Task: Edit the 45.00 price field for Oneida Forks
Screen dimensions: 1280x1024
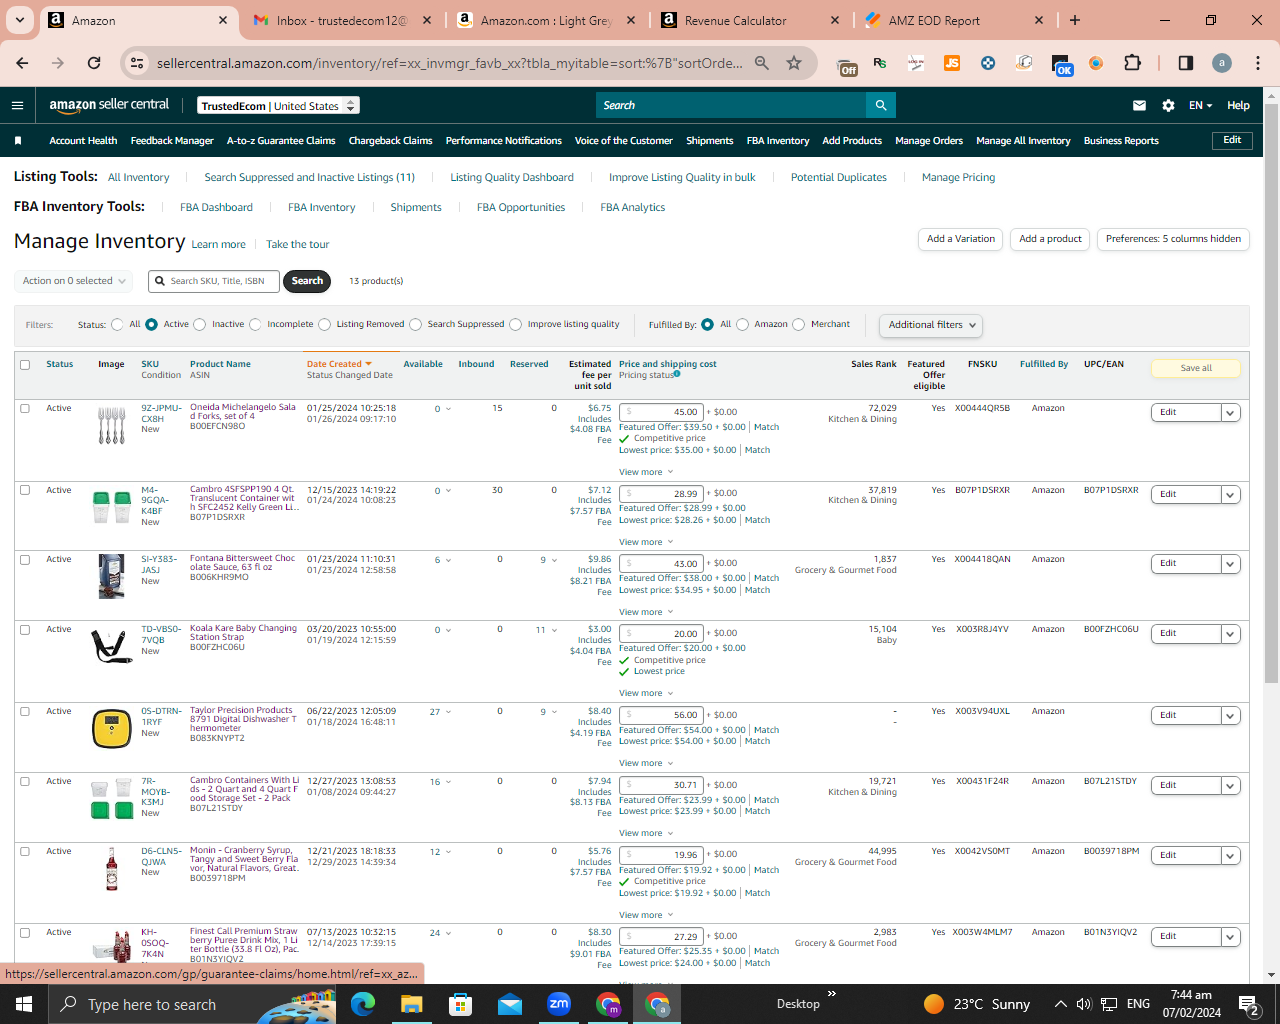Action: click(662, 412)
